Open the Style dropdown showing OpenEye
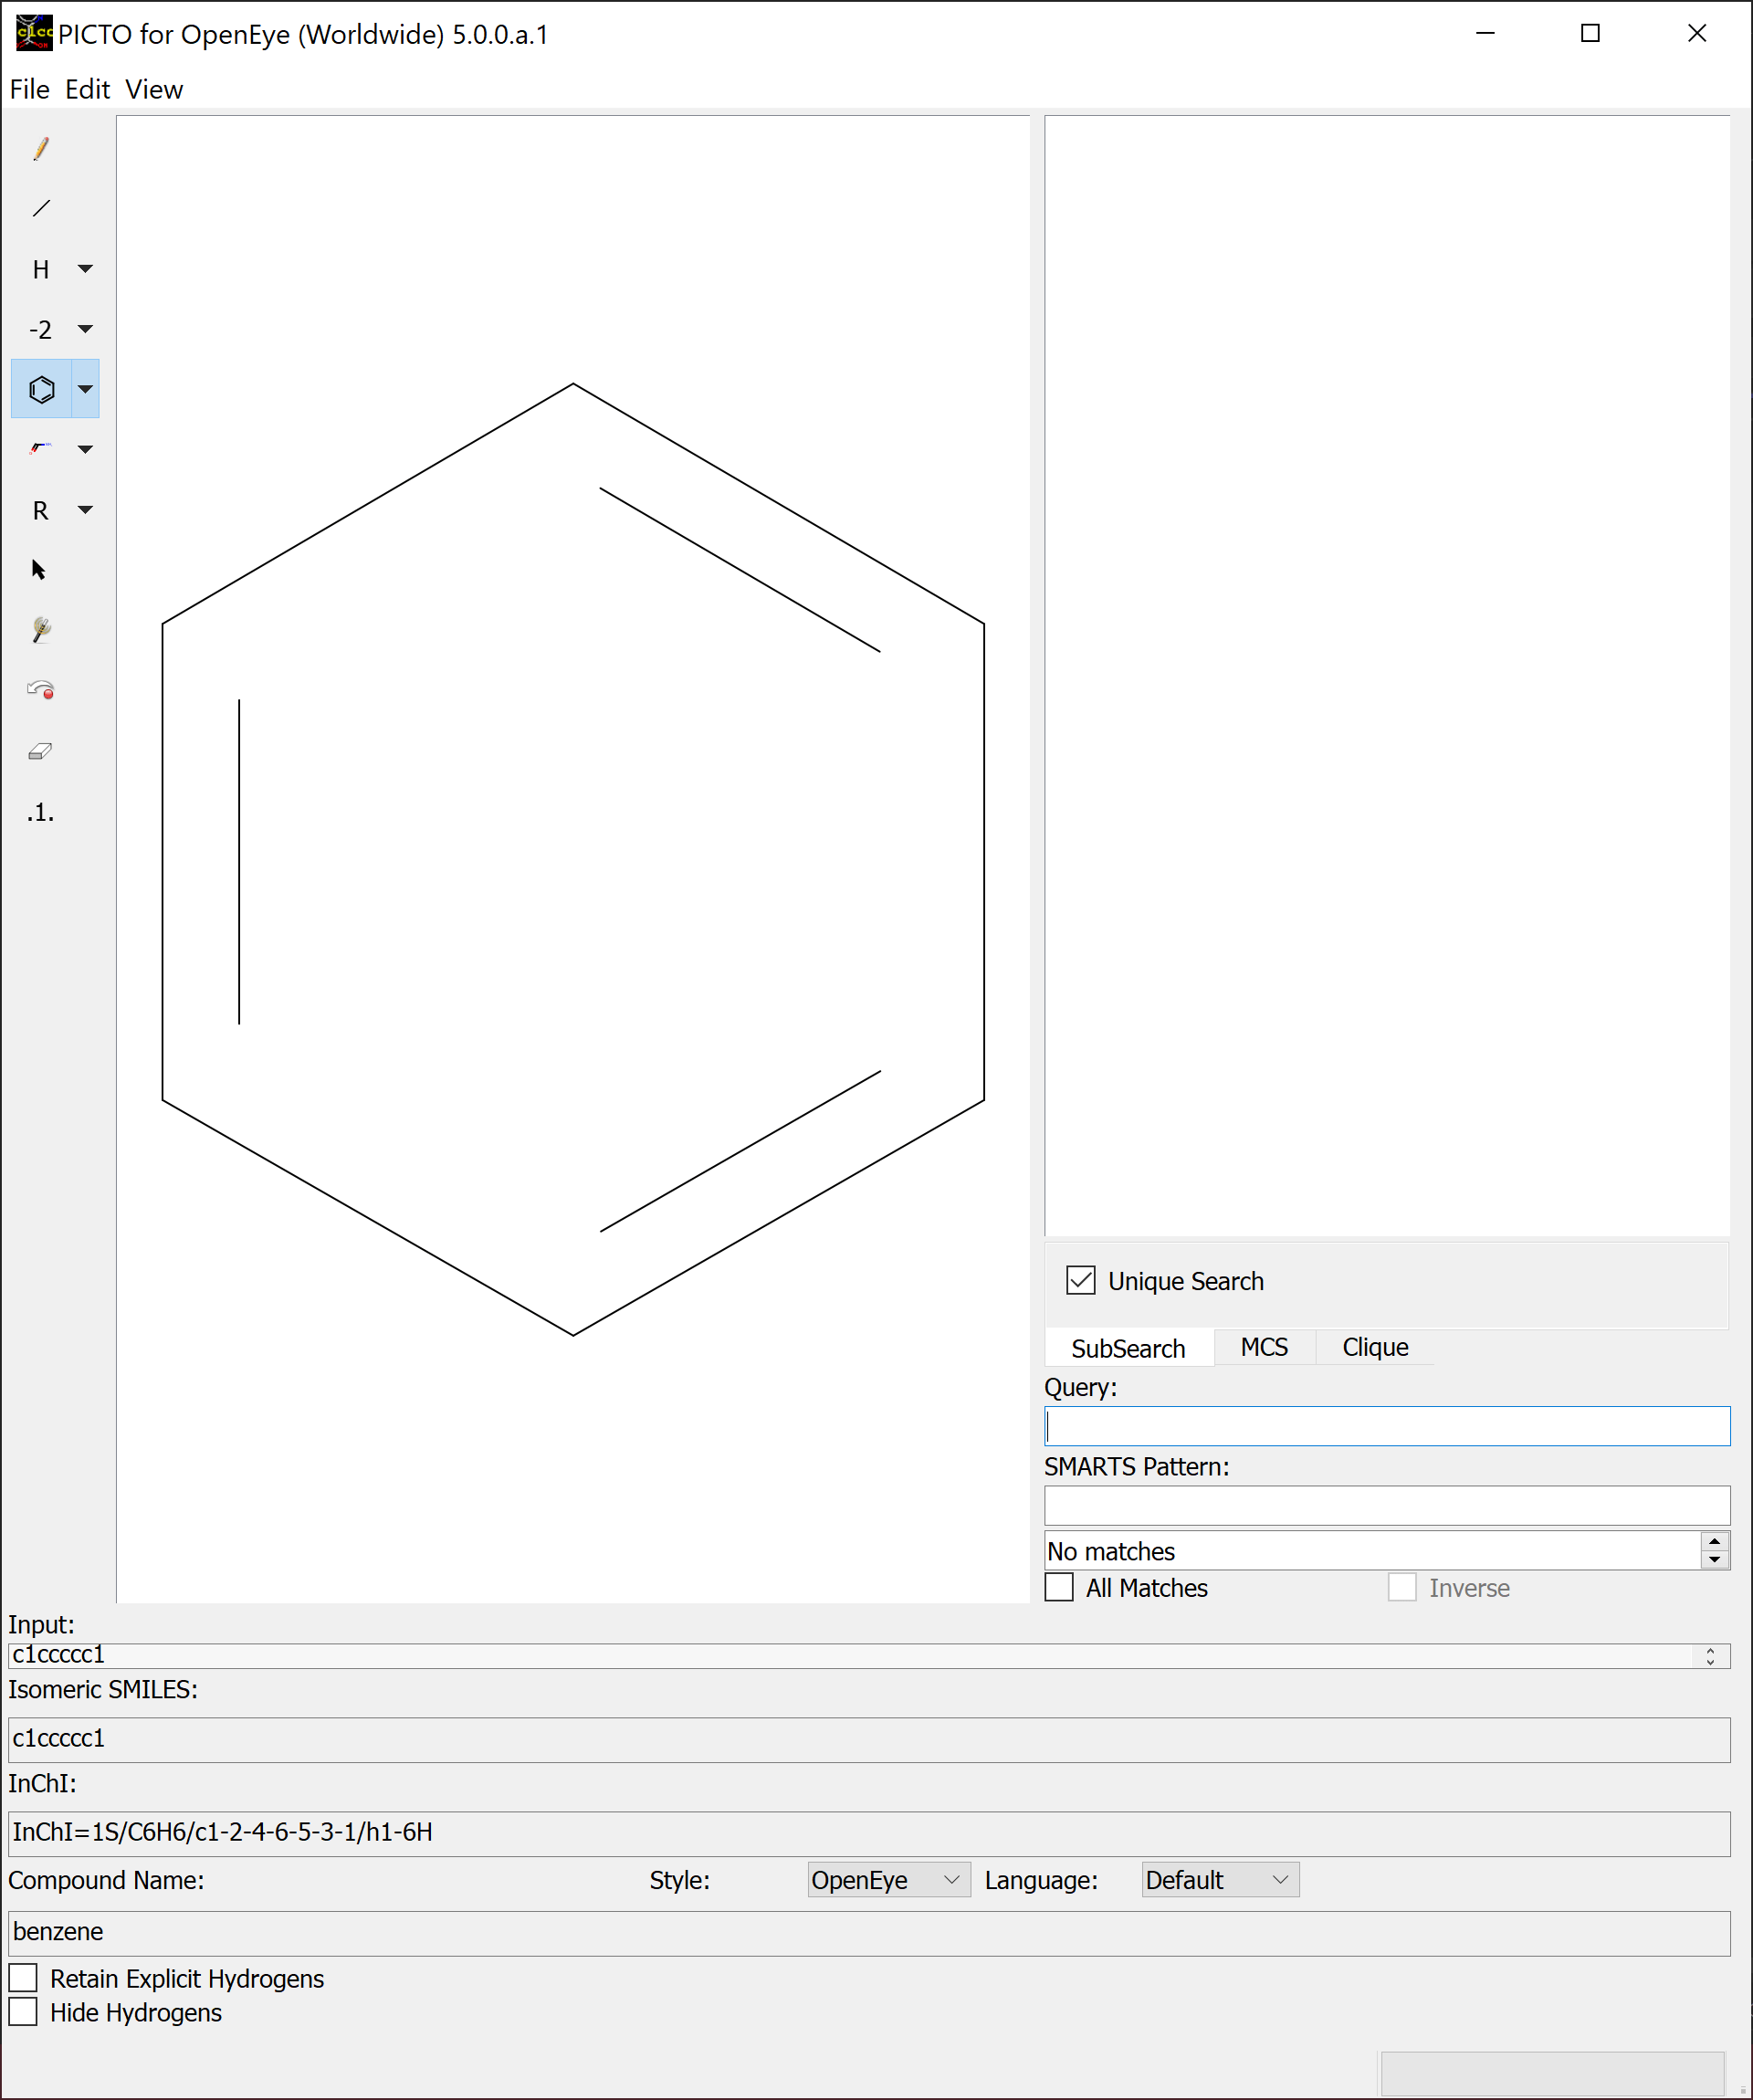 click(x=888, y=1880)
